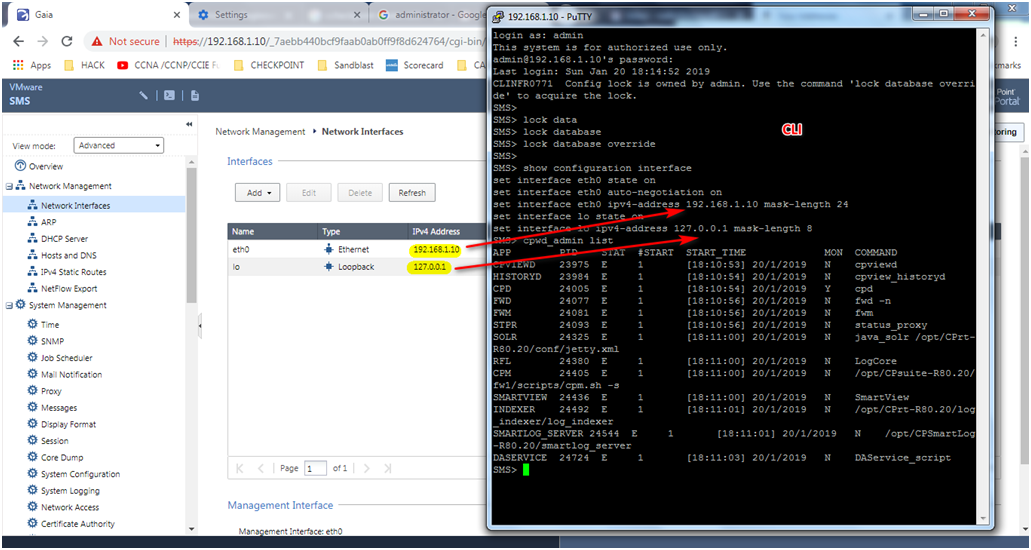The height and width of the screenshot is (550, 1031).
Task: Go to Hosts and DNS
Action: (x=68, y=255)
